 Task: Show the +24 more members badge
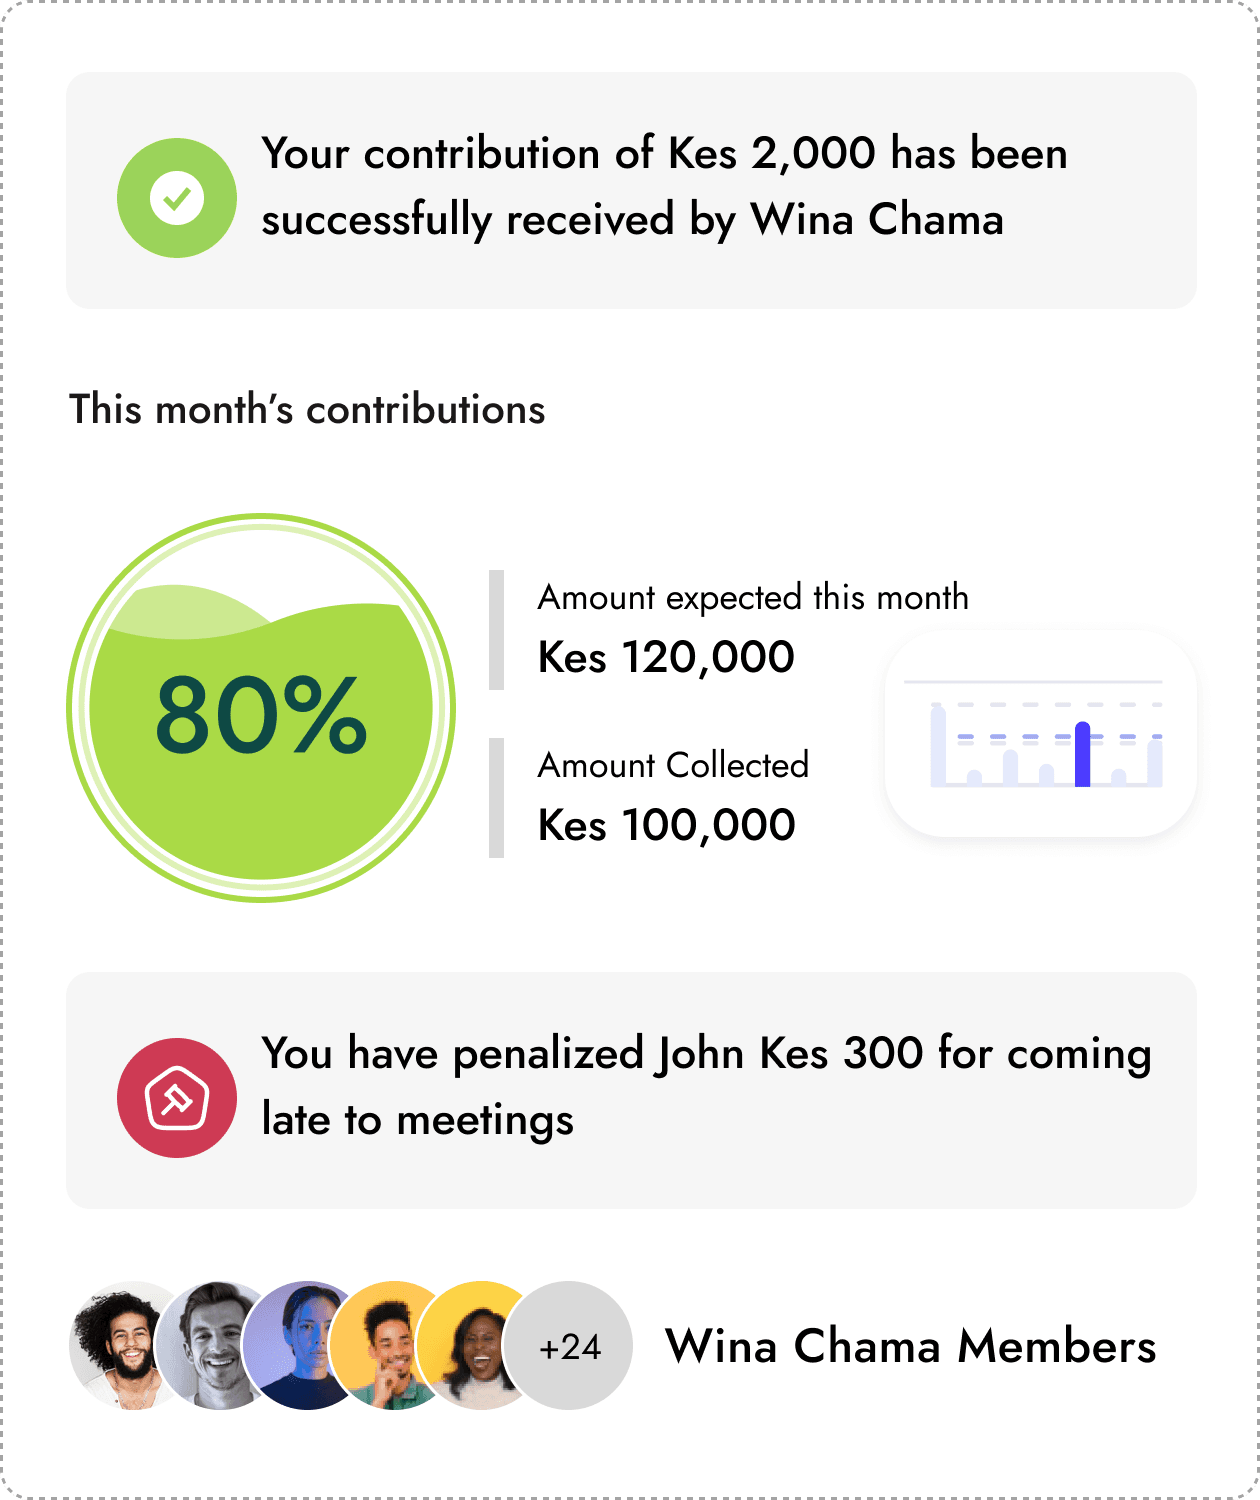click(x=570, y=1346)
